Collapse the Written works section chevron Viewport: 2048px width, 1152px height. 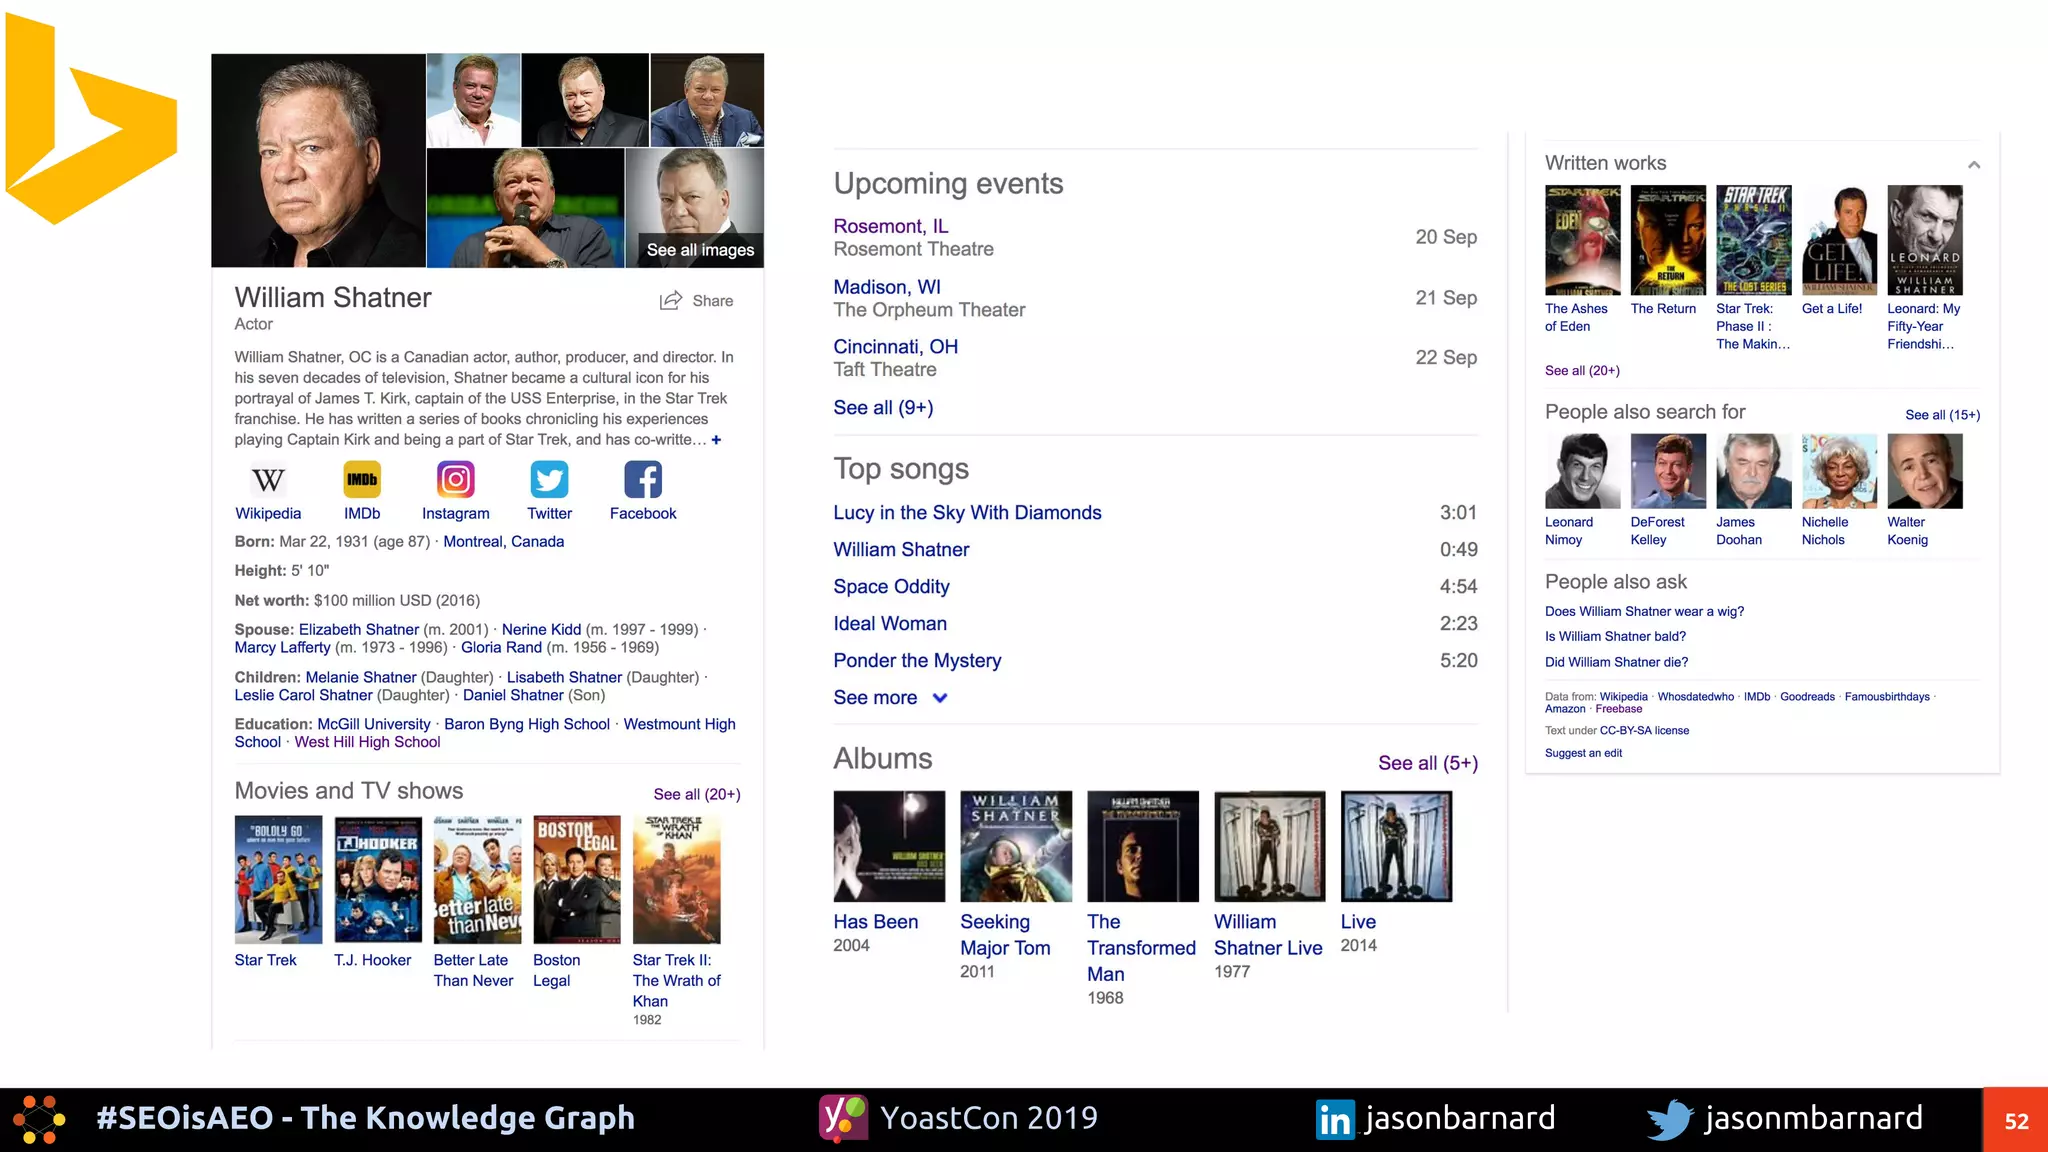[x=1974, y=165]
